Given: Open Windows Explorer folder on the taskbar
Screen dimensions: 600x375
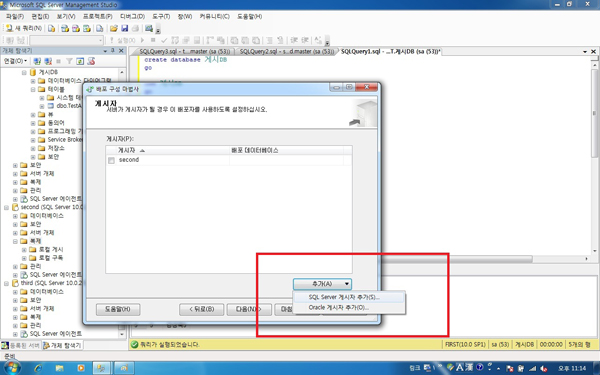Looking at the screenshot, I should click(59, 368).
